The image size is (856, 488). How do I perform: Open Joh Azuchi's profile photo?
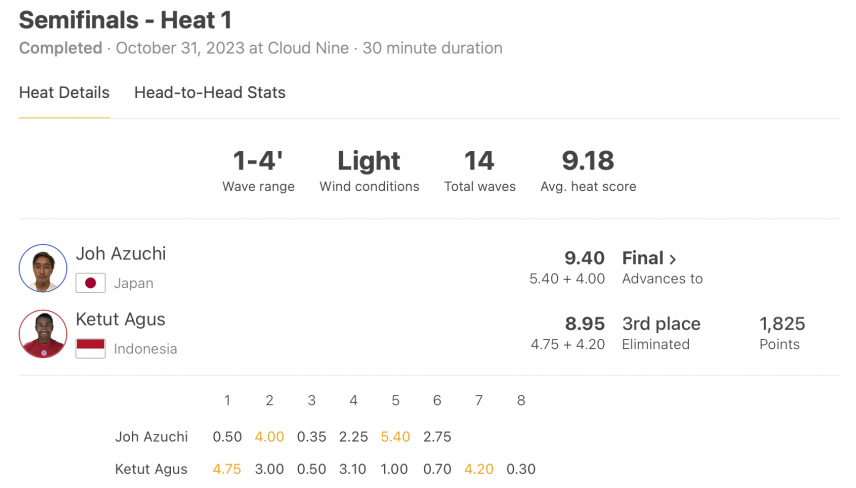[43, 268]
